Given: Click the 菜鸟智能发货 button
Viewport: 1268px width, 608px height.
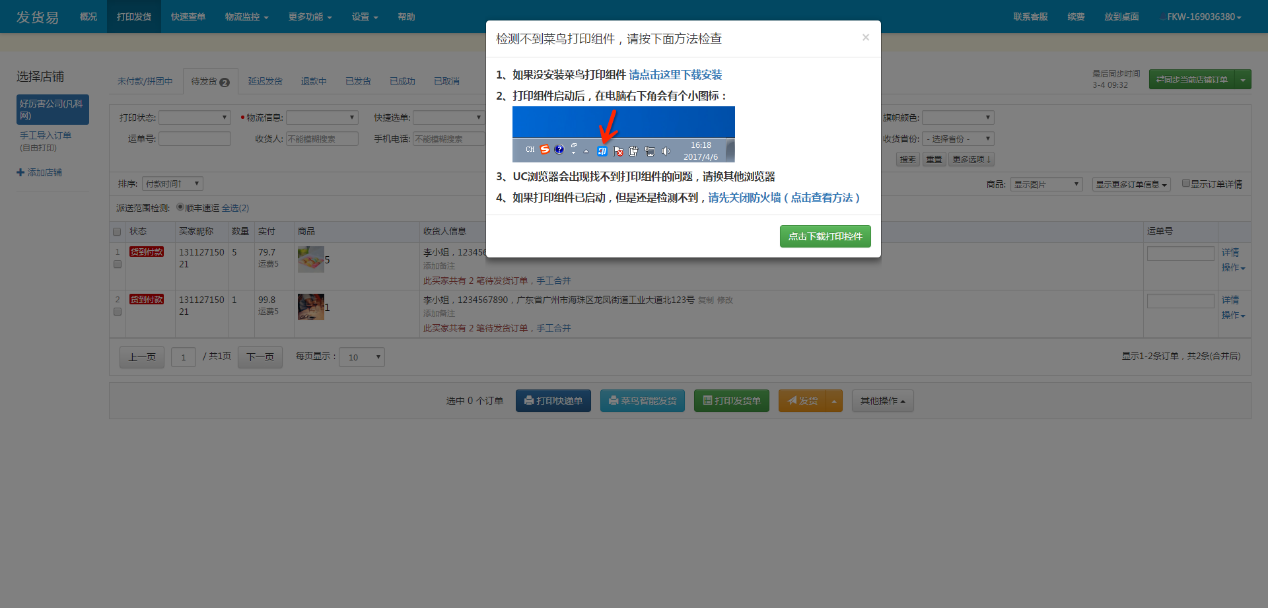Looking at the screenshot, I should [x=642, y=401].
